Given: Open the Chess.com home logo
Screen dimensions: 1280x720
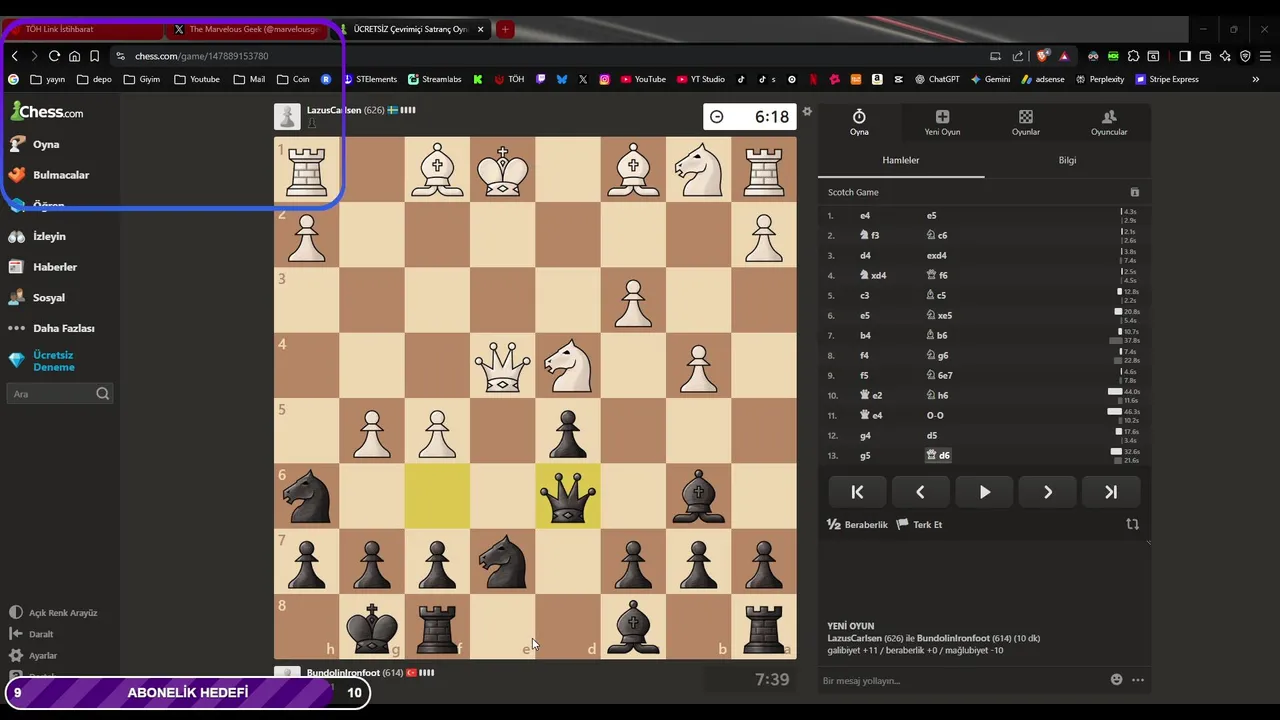Looking at the screenshot, I should (x=47, y=112).
